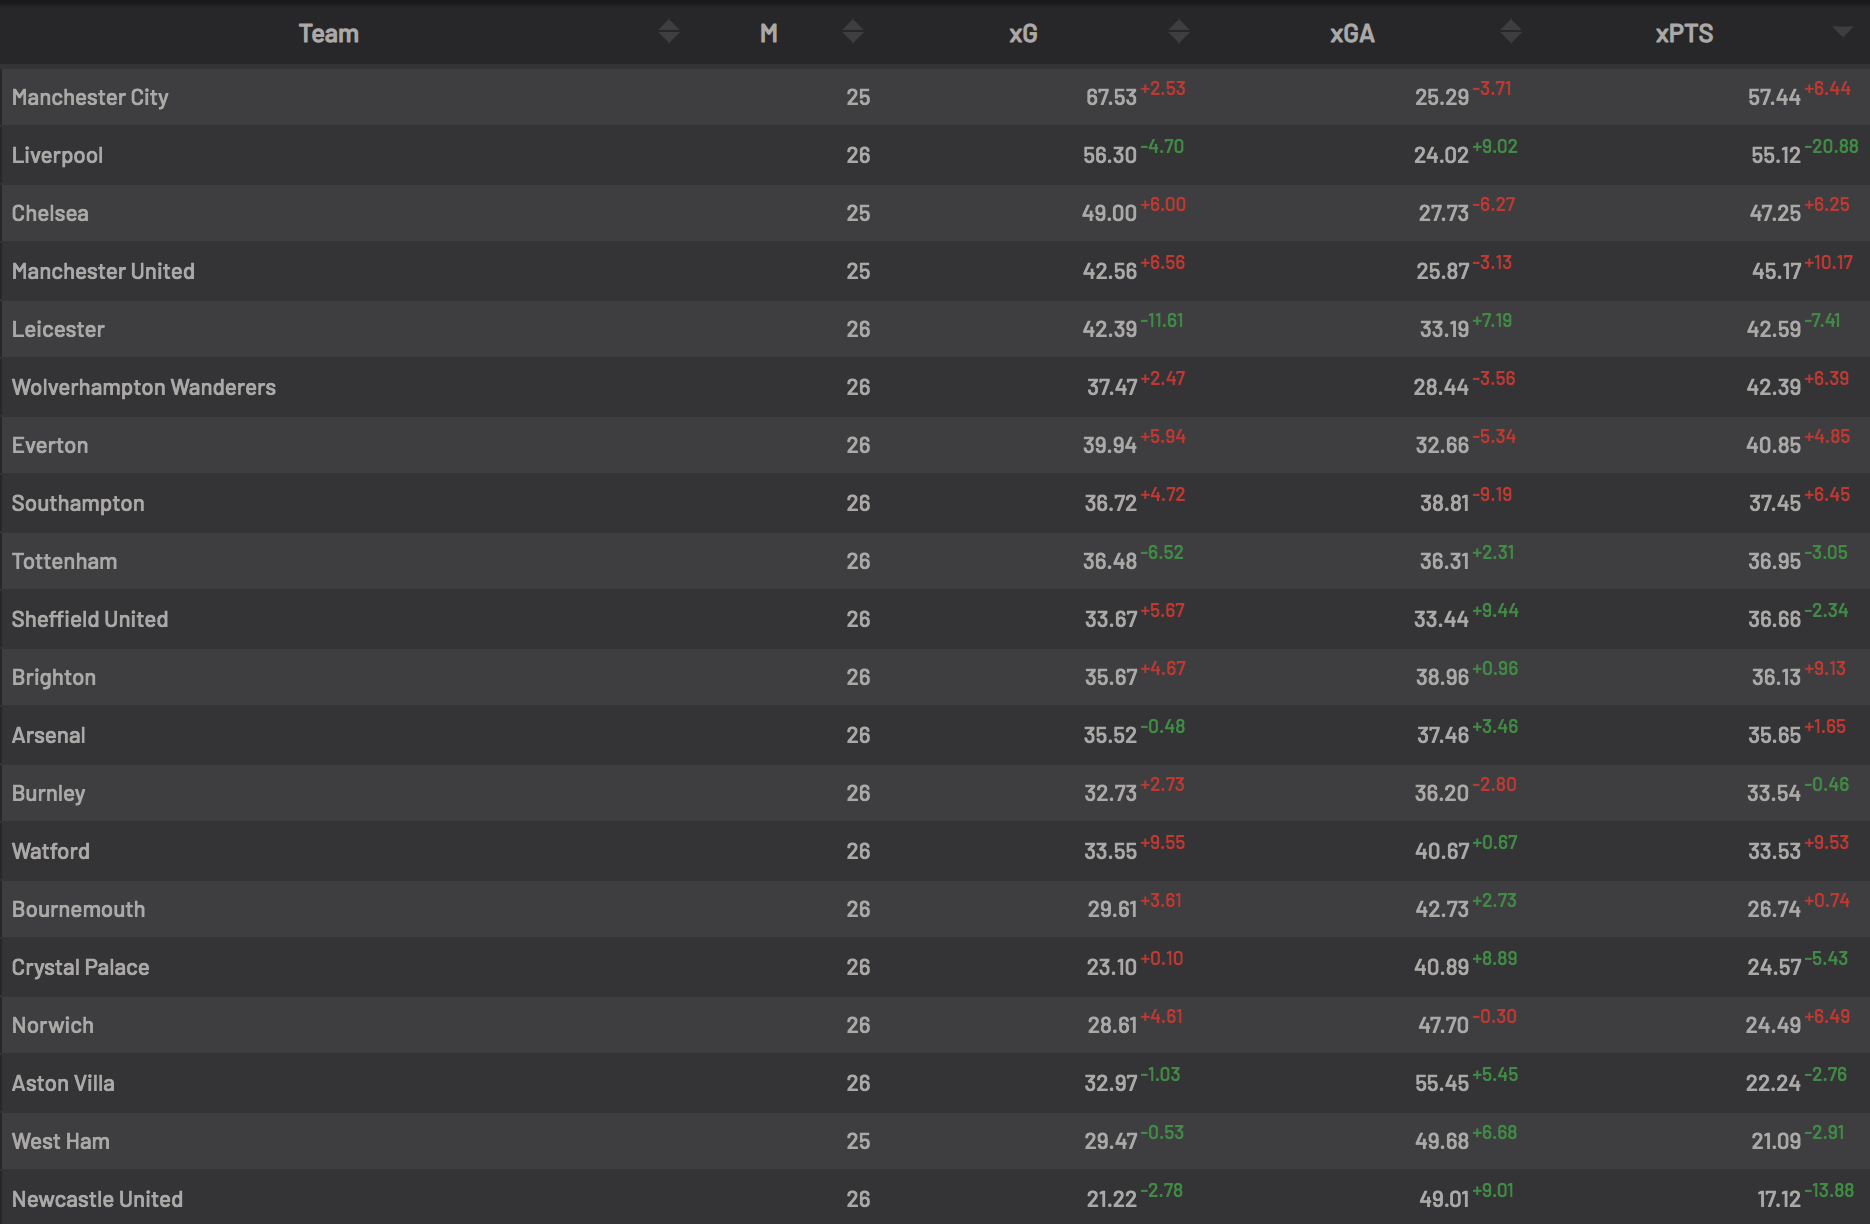Click Manchester United xPTS value 45.17
This screenshot has height=1224, width=1870.
1776,271
